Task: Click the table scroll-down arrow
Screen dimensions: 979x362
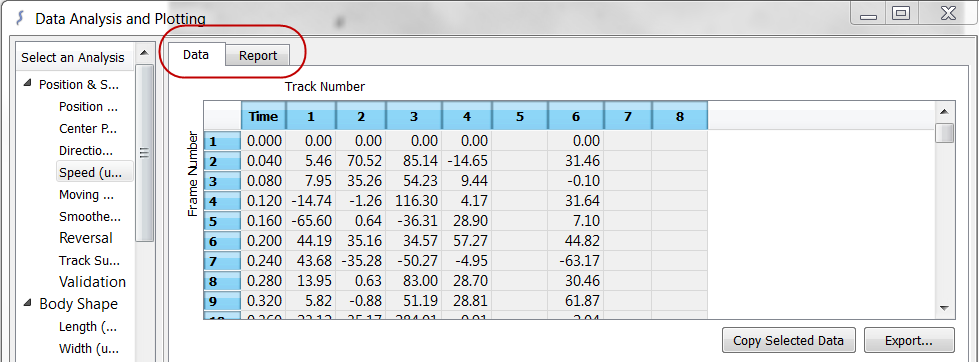Action: pos(944,308)
